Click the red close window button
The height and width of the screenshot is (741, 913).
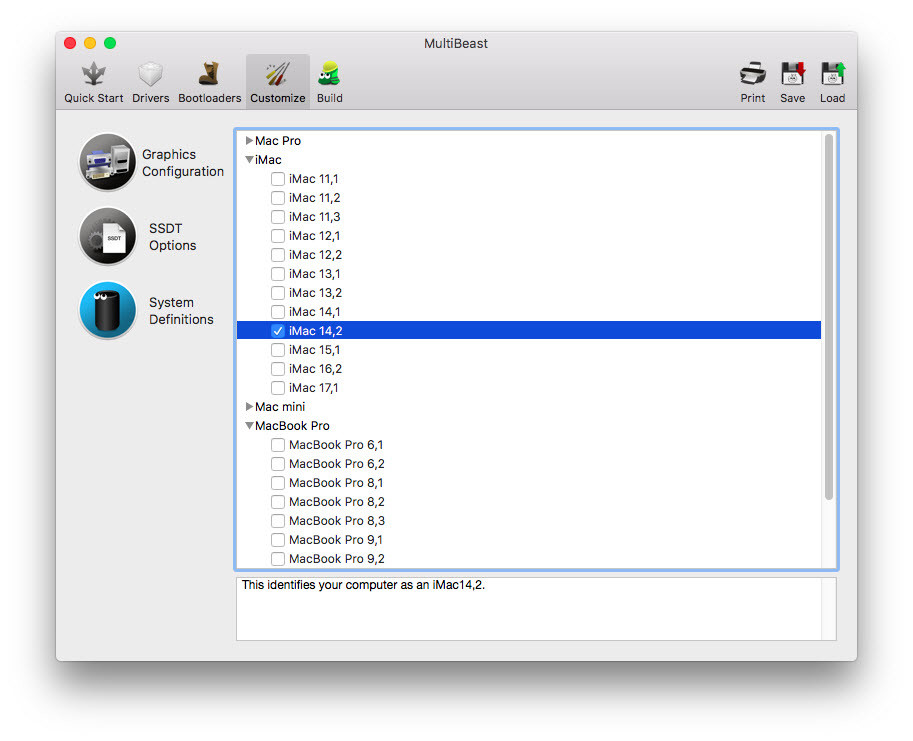point(70,43)
